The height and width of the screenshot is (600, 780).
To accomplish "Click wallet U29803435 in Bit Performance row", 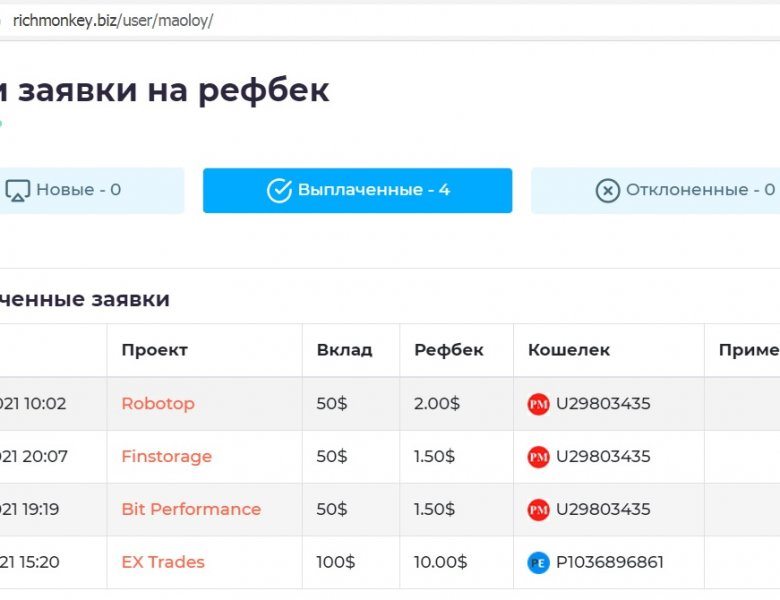I will click(603, 509).
